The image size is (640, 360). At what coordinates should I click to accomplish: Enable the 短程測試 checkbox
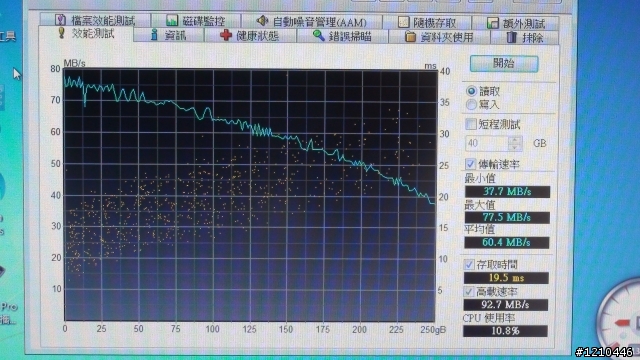point(471,124)
